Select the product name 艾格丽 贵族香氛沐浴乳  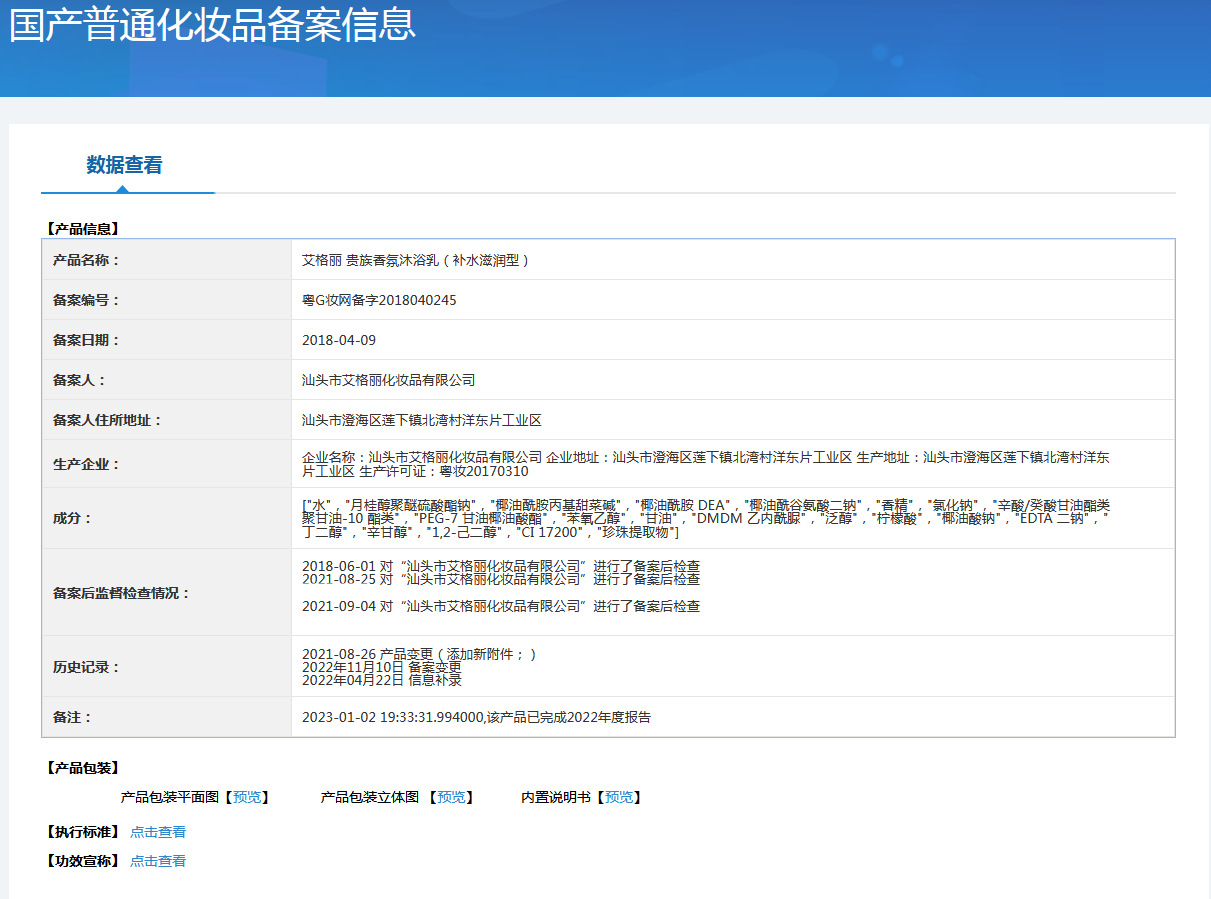[415, 260]
